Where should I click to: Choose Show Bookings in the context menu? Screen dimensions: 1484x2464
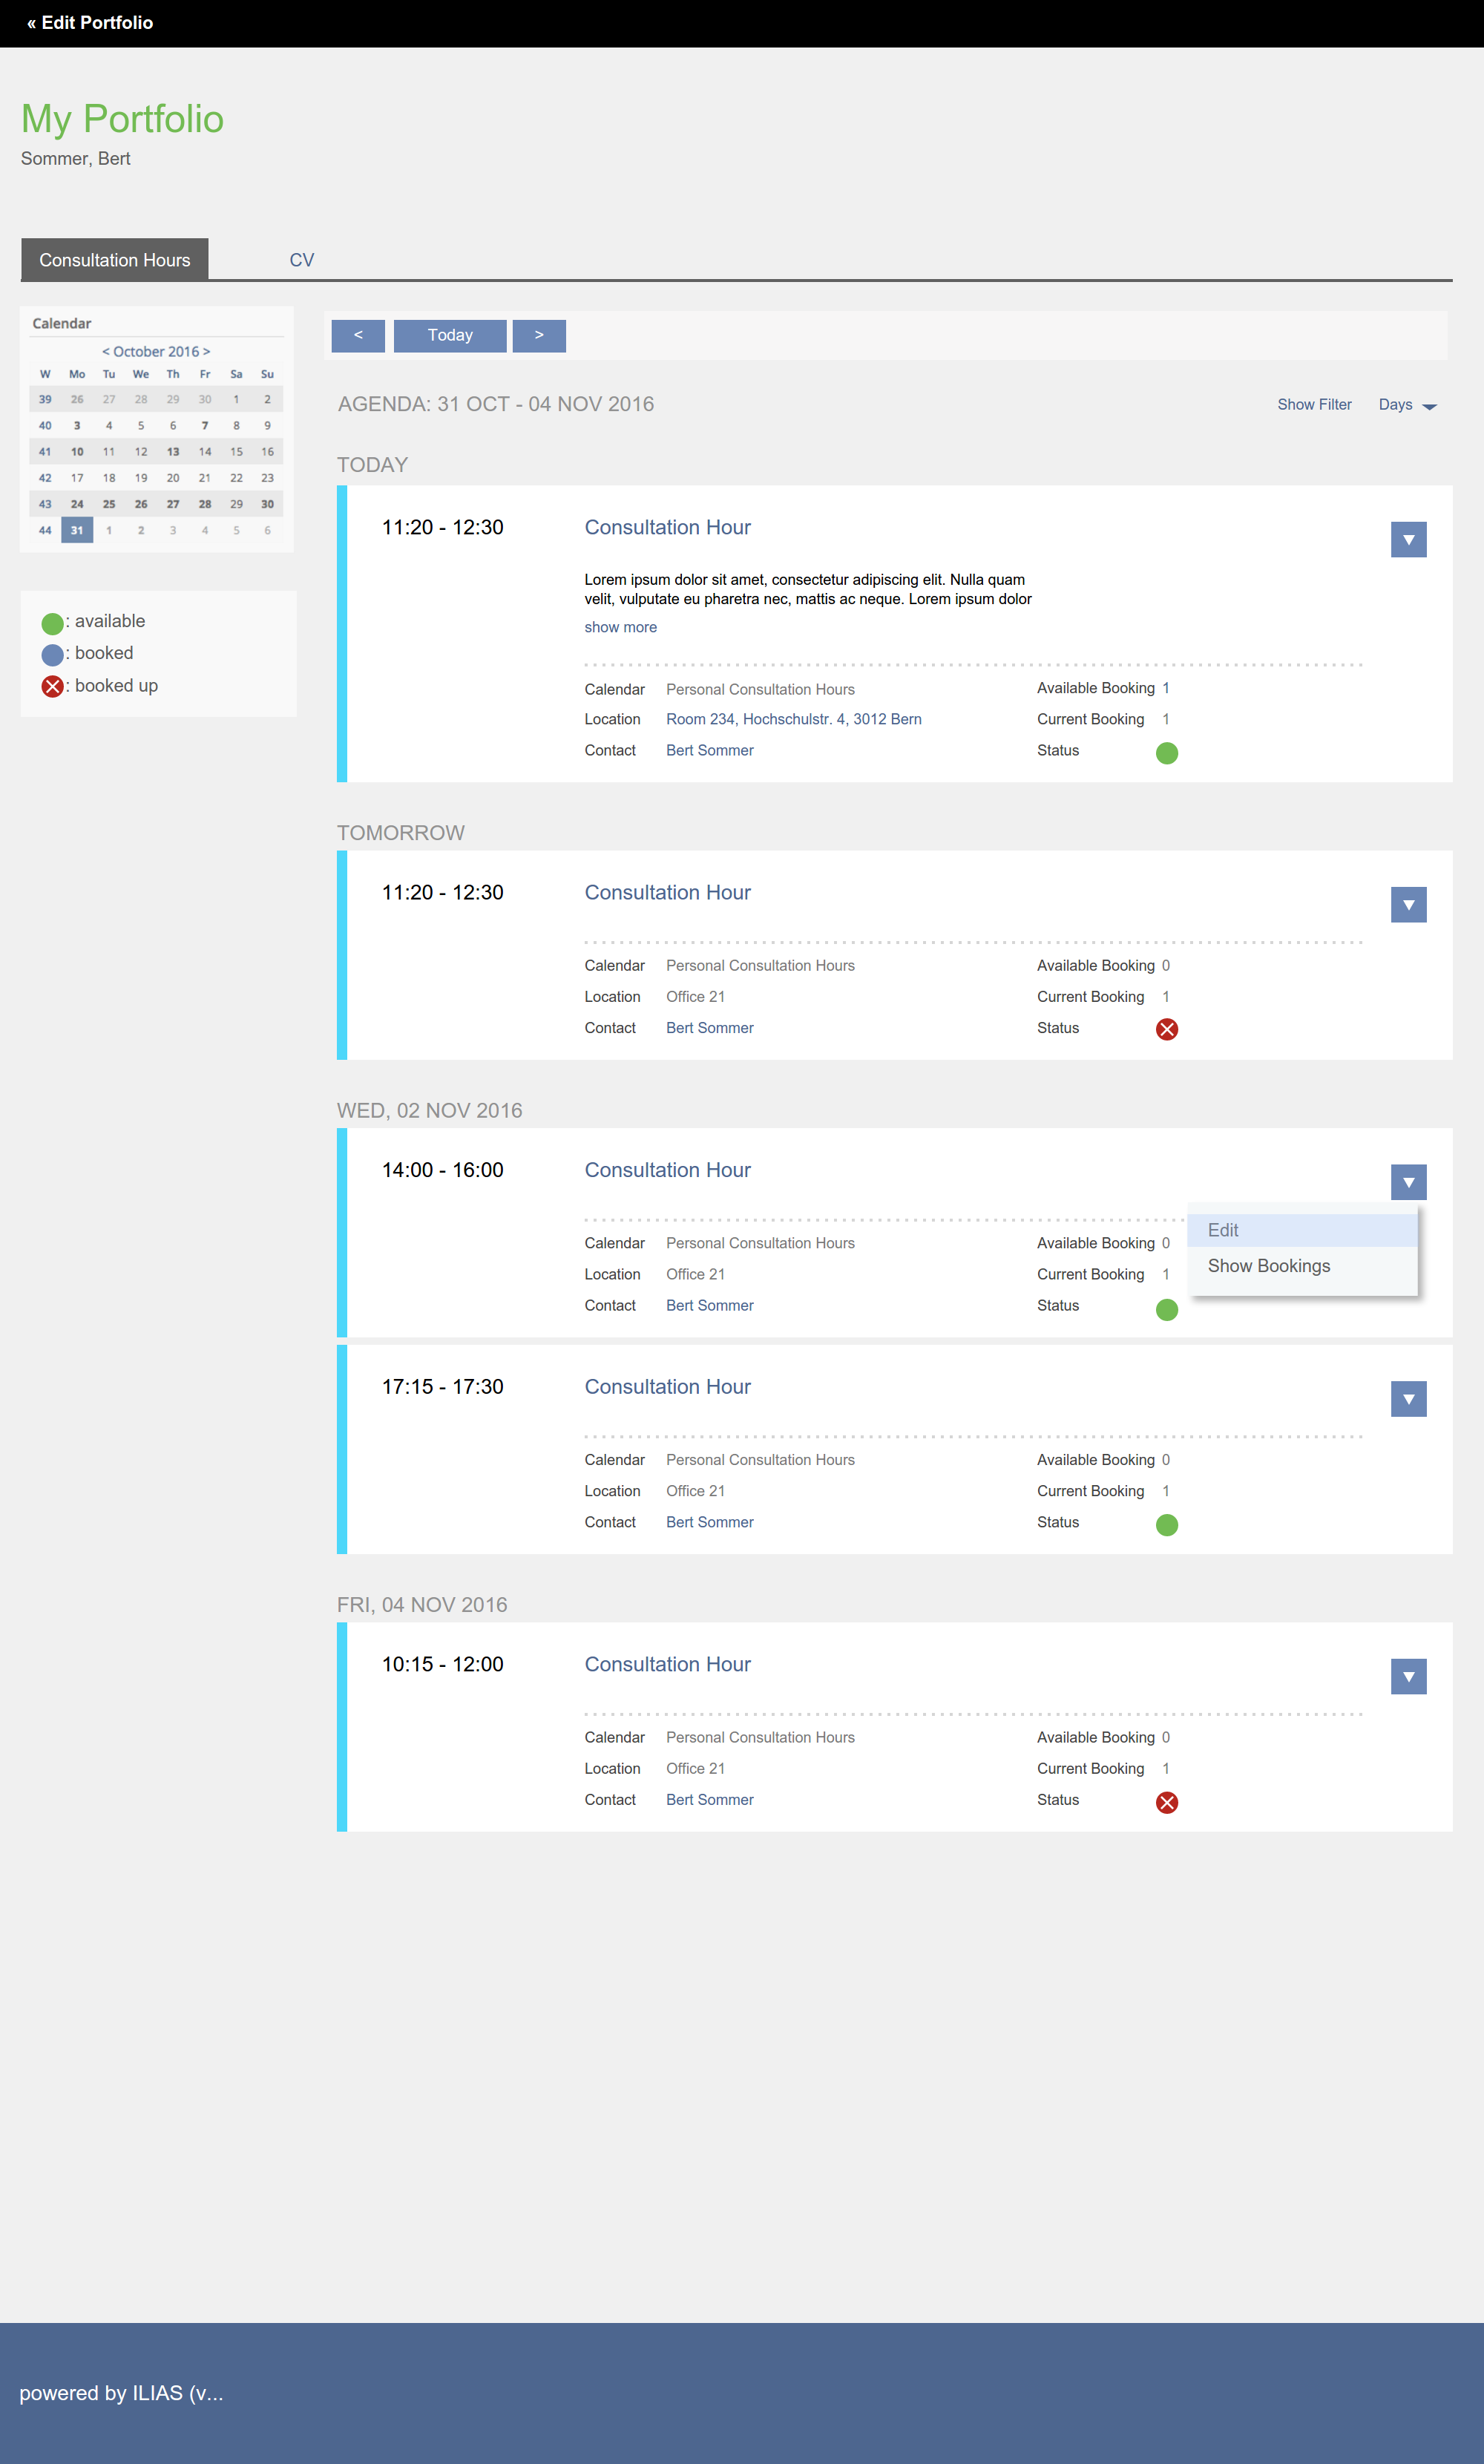coord(1268,1266)
